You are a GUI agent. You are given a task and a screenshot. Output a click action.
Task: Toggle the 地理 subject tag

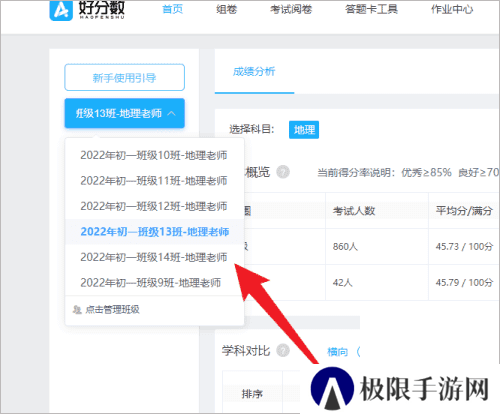(x=304, y=130)
